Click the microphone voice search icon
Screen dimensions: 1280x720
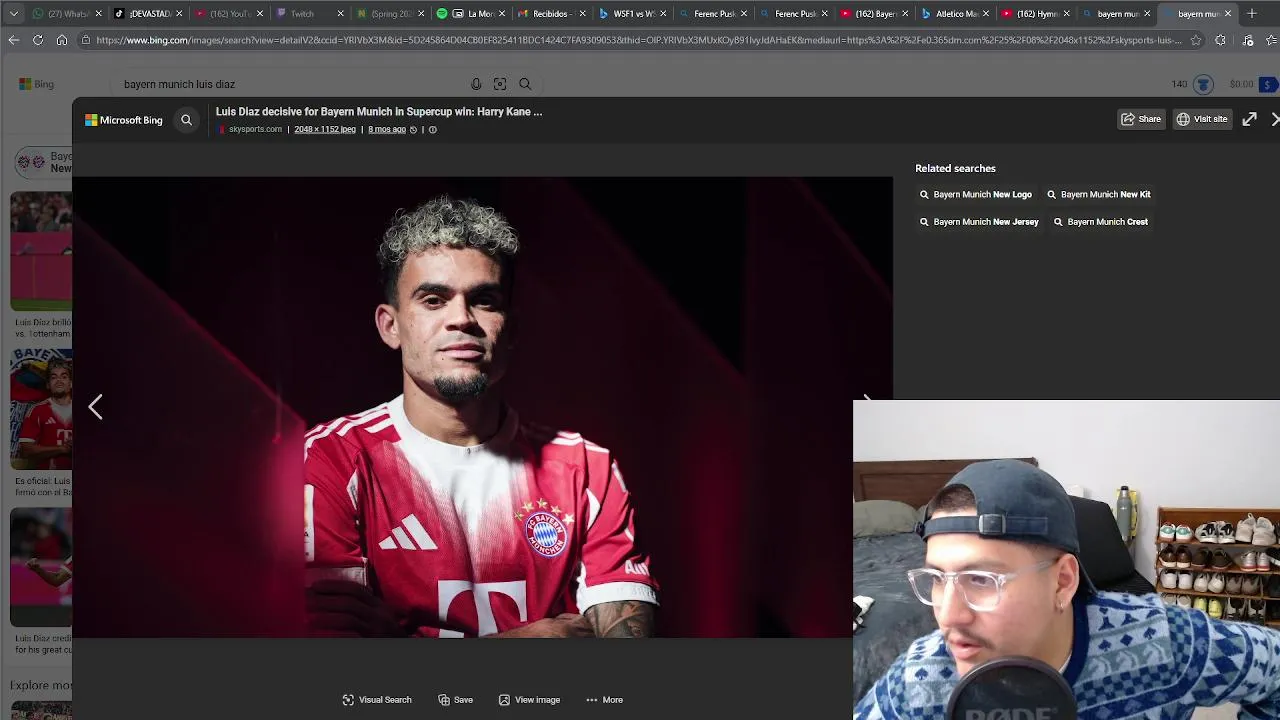pyautogui.click(x=476, y=84)
